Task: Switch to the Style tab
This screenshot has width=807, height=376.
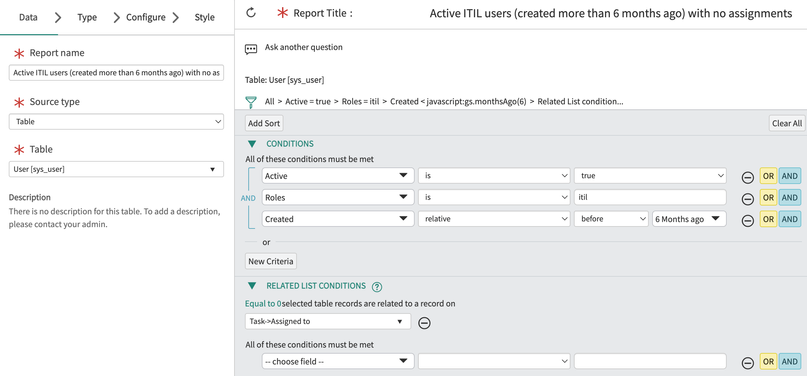Action: (x=204, y=17)
